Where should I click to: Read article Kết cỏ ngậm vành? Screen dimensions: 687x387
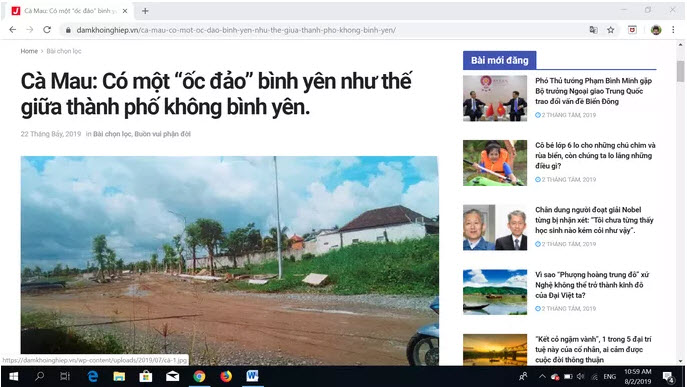point(593,349)
